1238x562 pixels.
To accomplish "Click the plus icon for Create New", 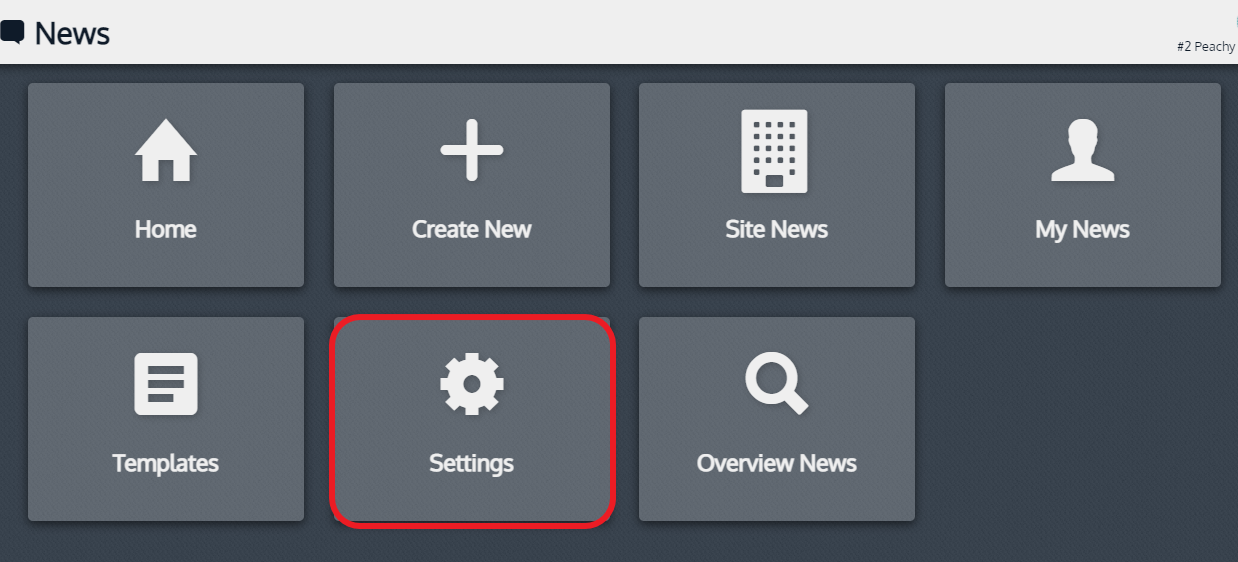I will pos(472,150).
